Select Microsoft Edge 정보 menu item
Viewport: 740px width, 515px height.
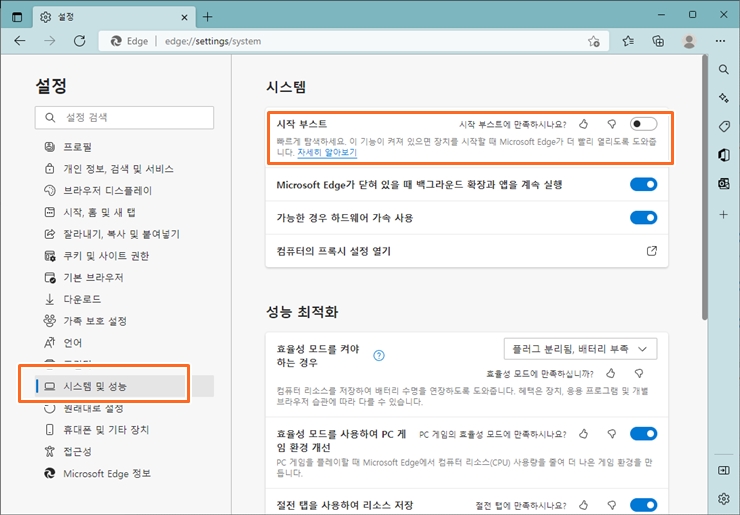124,473
